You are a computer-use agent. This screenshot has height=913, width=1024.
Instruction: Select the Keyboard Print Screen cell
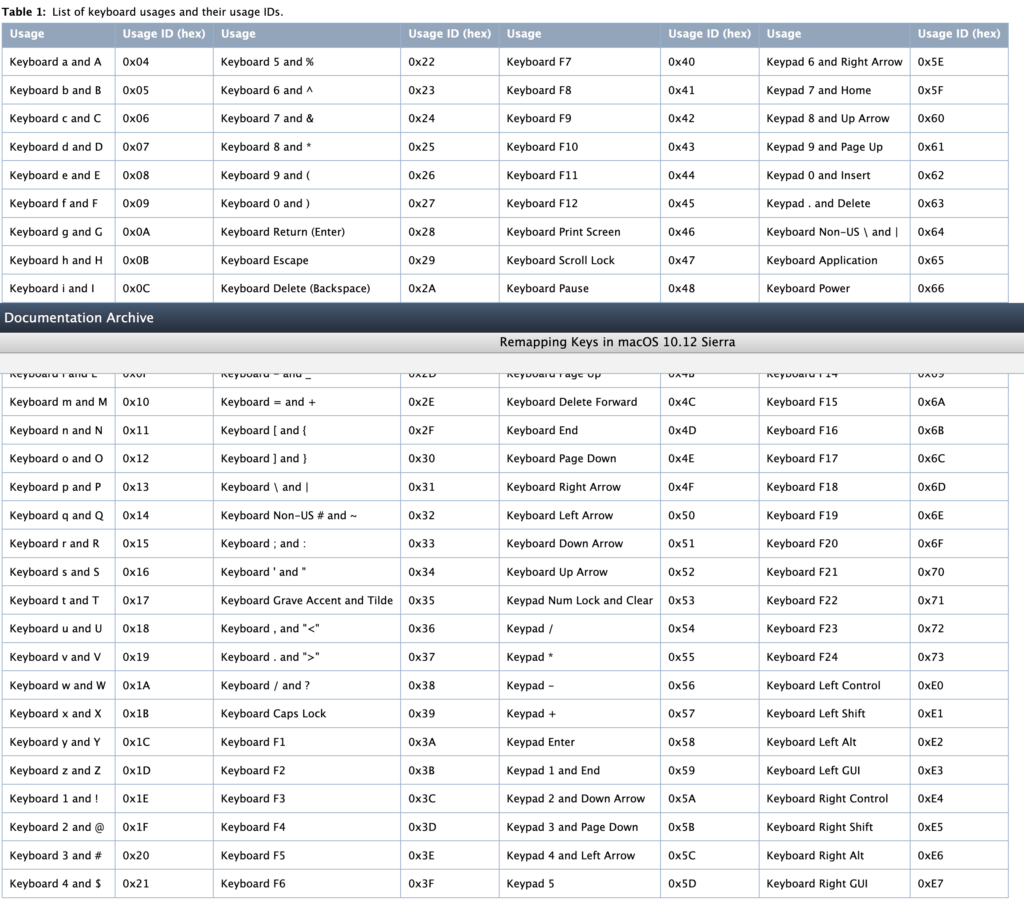pyautogui.click(x=563, y=232)
